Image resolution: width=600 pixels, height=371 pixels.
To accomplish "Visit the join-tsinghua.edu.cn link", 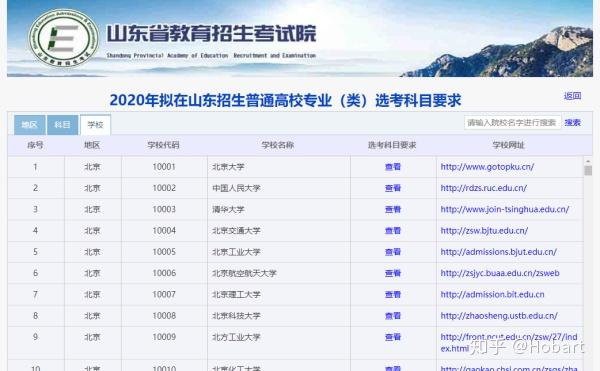I will [505, 209].
